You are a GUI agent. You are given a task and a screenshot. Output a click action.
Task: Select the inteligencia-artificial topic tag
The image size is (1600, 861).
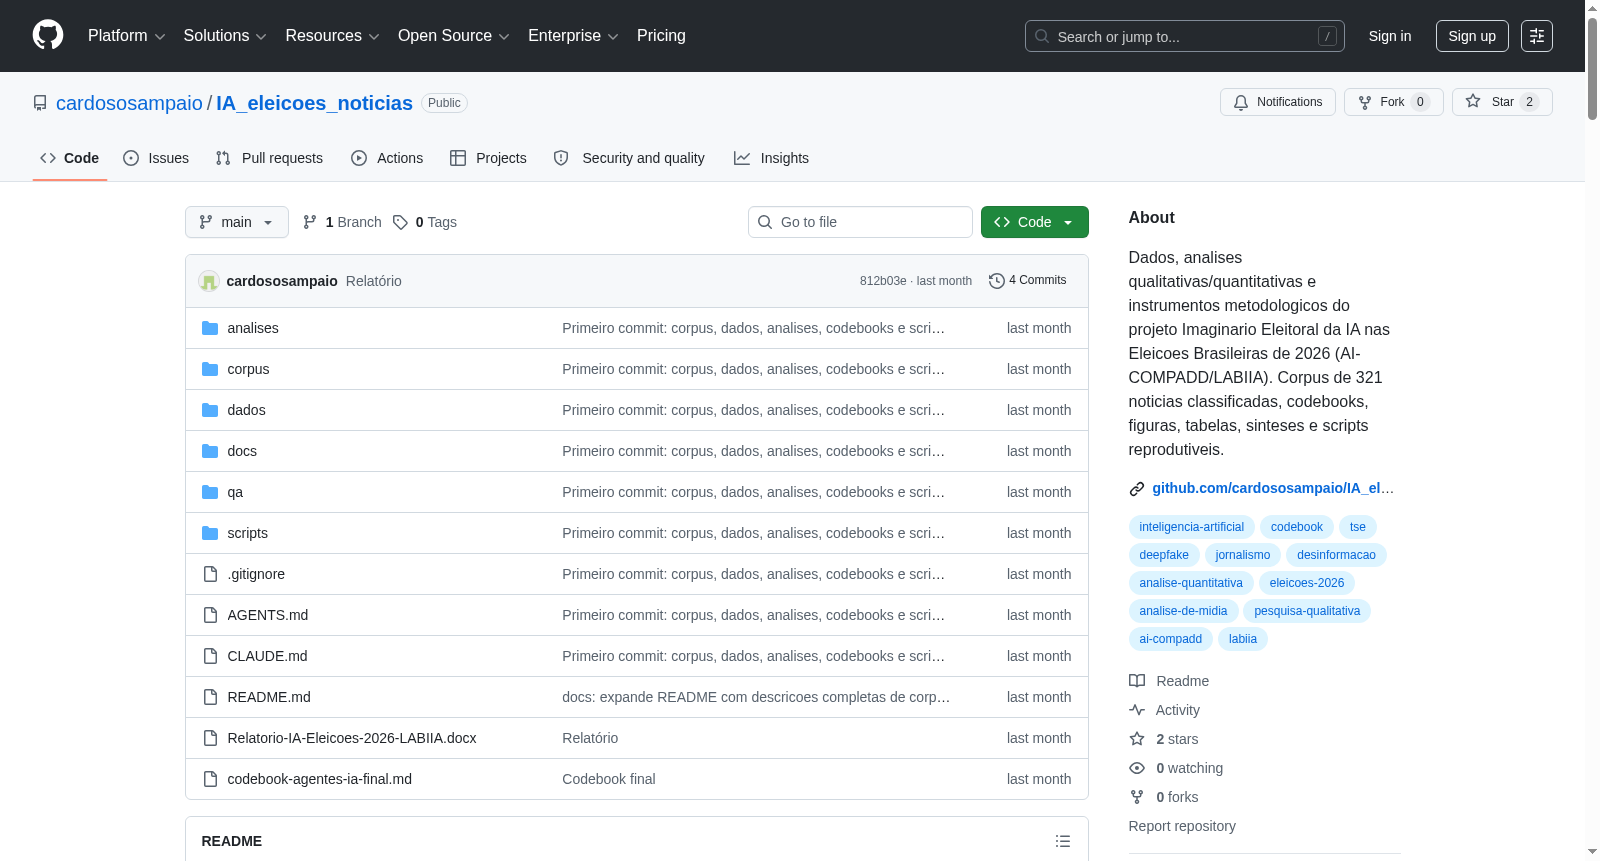pos(1192,527)
